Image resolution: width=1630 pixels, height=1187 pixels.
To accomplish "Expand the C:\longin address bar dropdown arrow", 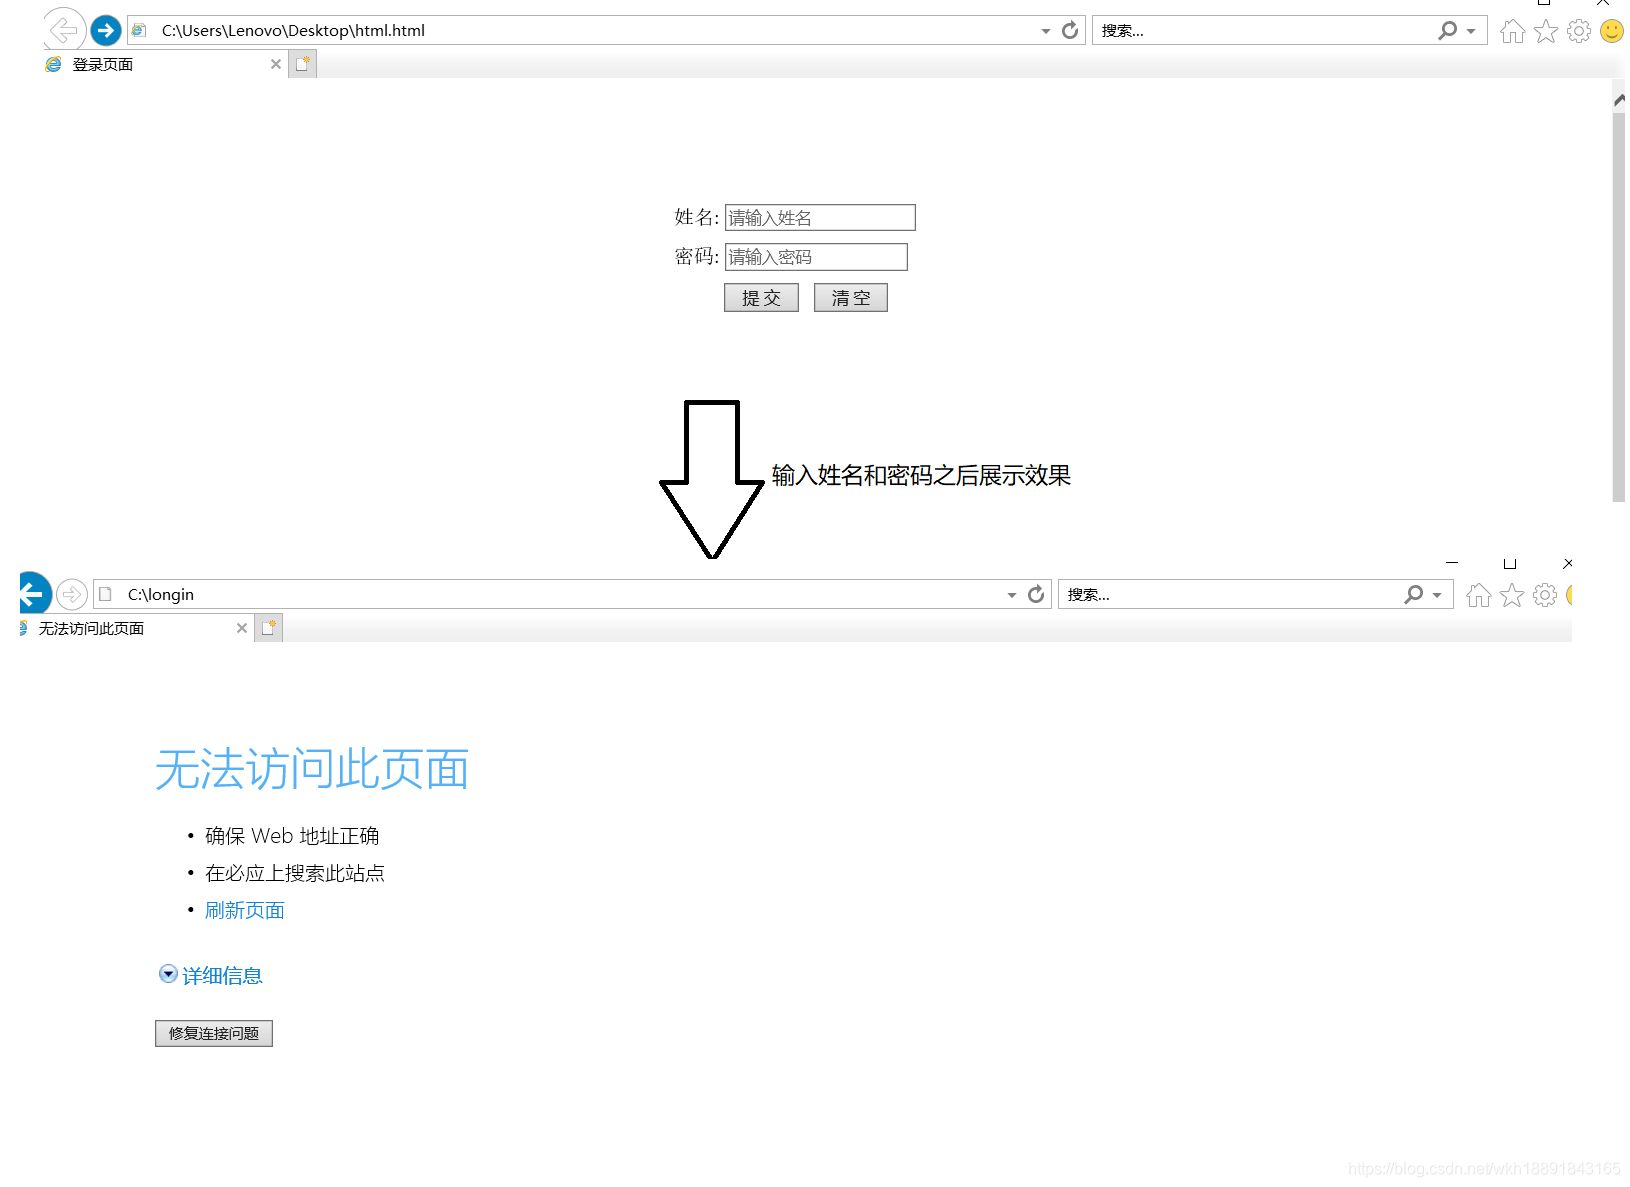I will [1012, 595].
